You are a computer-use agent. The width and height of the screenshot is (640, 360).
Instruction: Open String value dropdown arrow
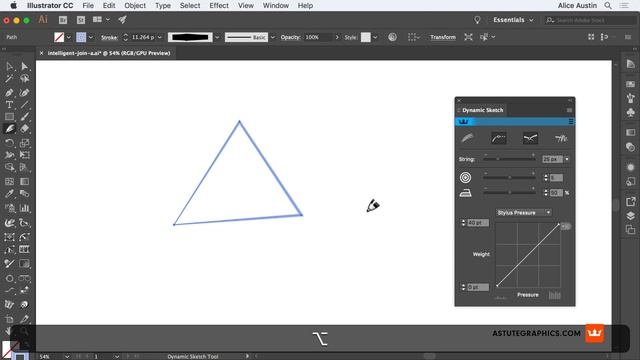[567, 159]
